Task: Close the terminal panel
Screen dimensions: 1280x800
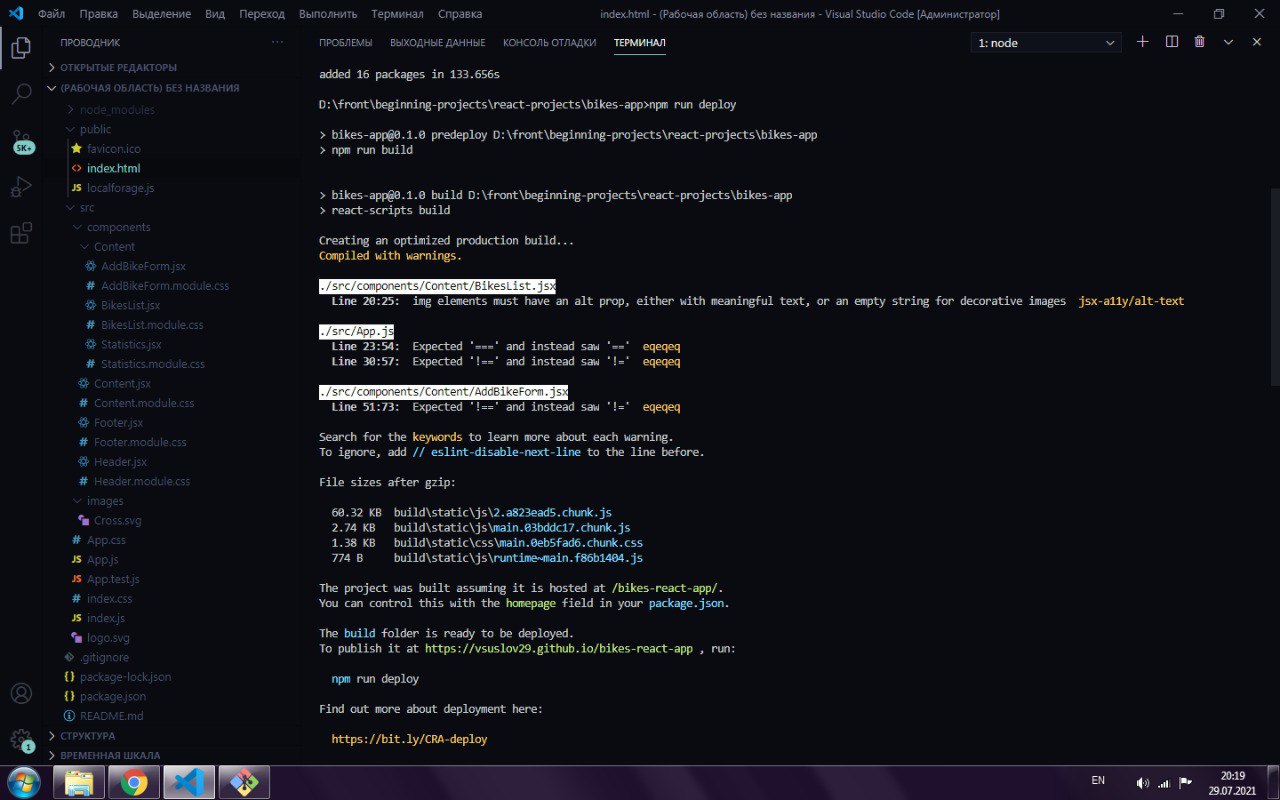Action: [1256, 42]
